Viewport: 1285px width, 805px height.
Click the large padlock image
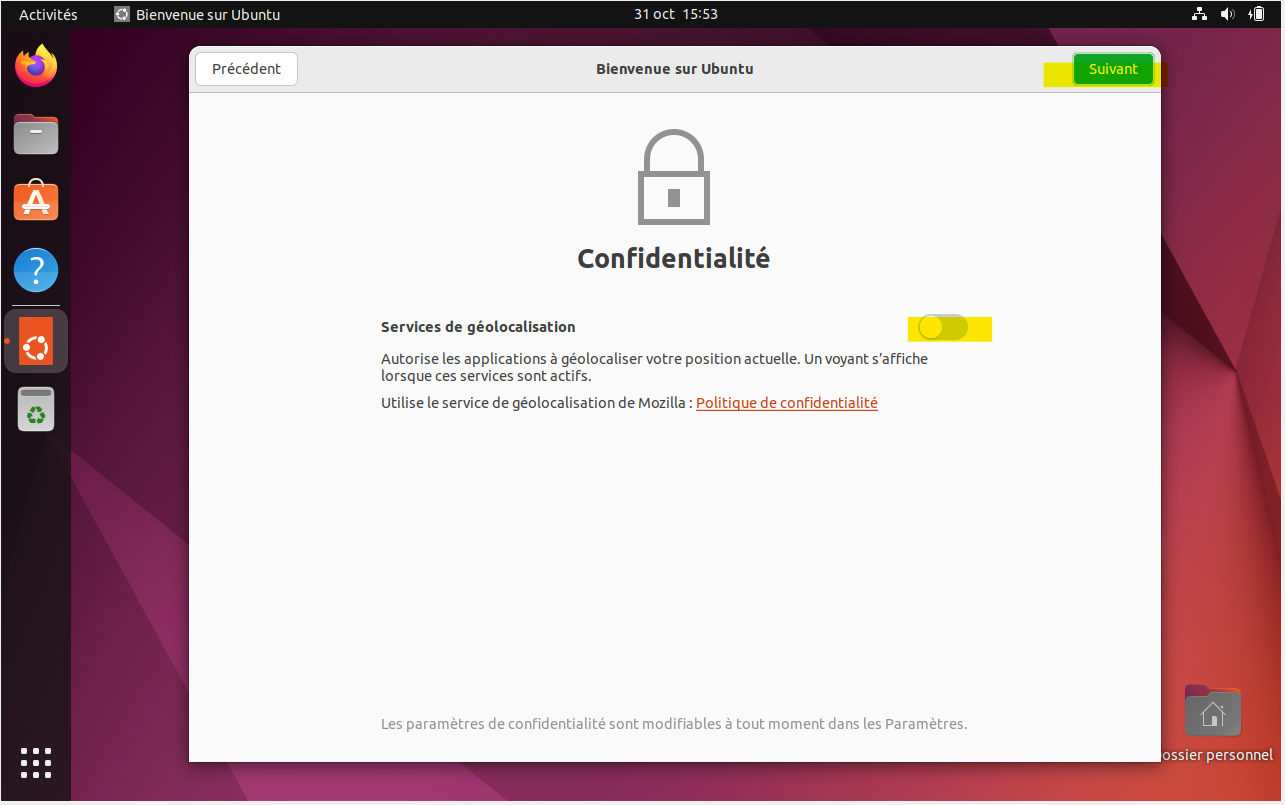pos(673,178)
